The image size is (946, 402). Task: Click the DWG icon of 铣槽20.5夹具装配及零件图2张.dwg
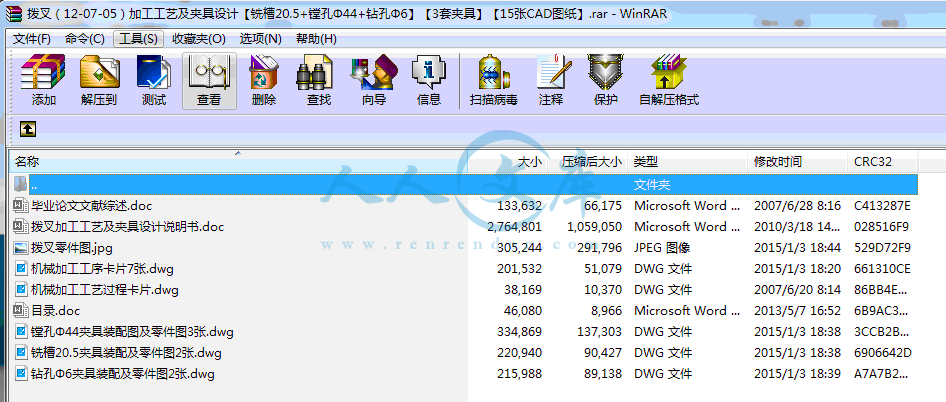[21, 353]
